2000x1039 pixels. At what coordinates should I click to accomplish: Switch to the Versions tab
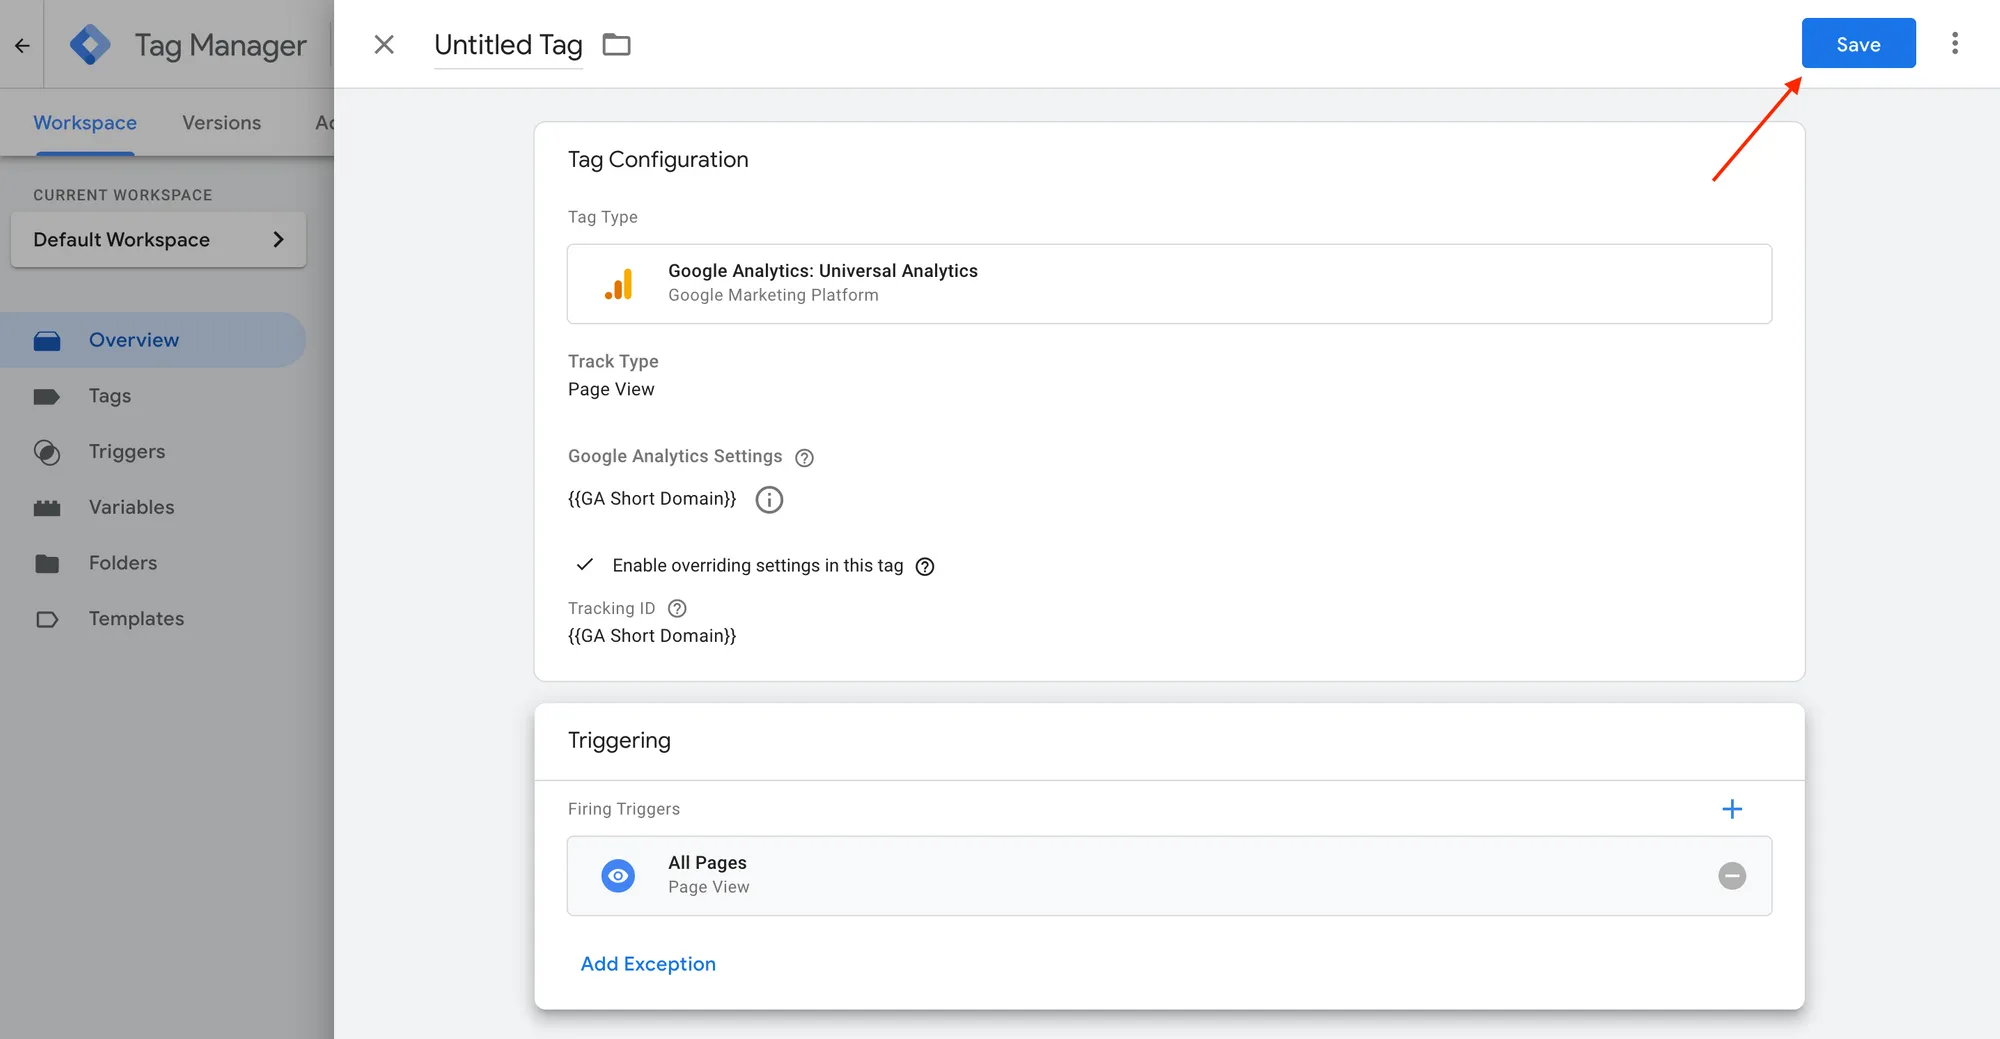221,122
